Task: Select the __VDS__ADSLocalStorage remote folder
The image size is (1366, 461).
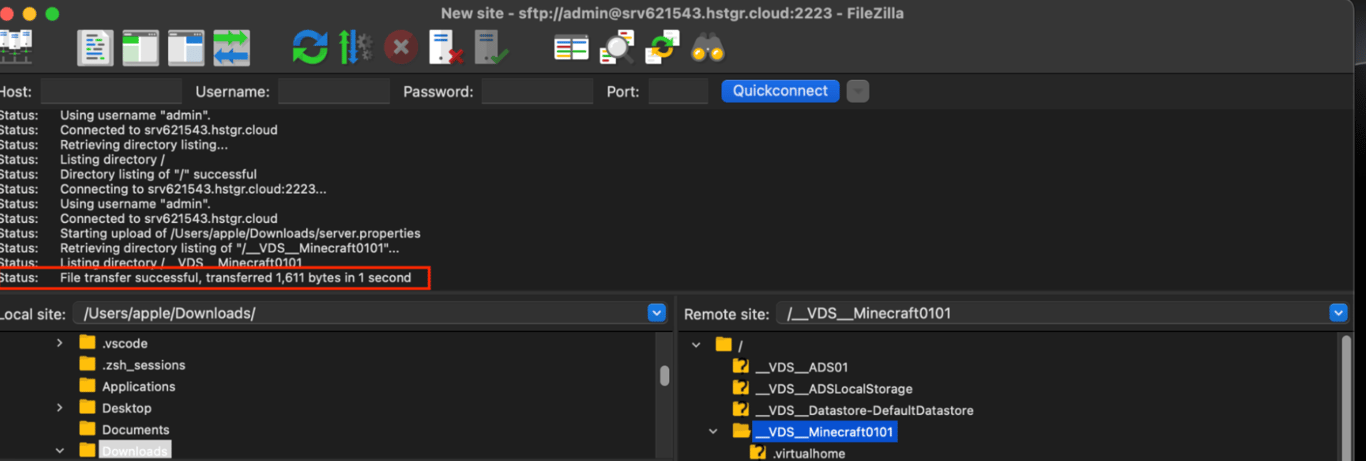Action: coord(833,389)
